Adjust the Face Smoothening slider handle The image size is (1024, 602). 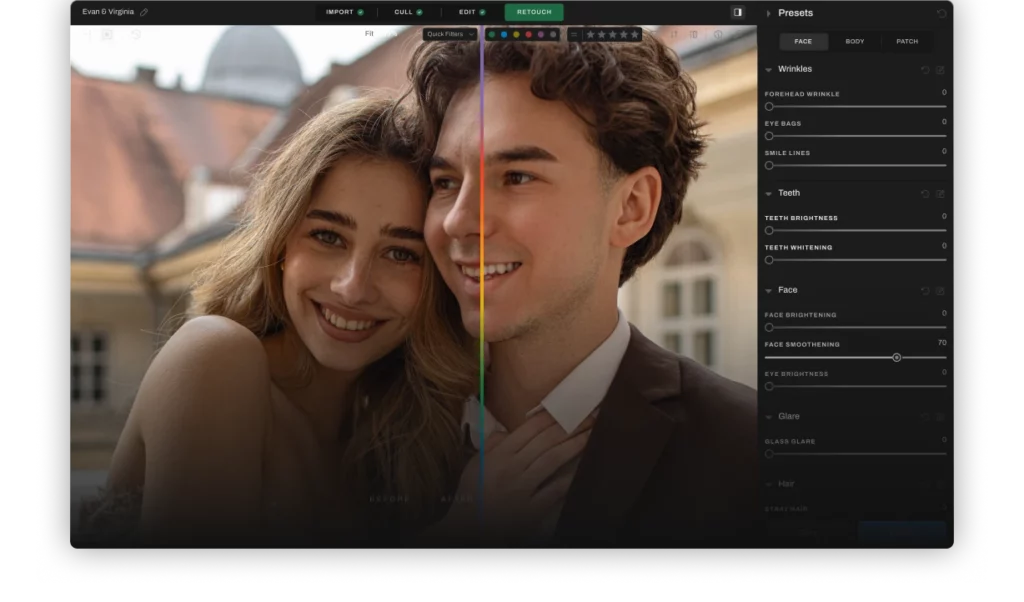coord(897,357)
